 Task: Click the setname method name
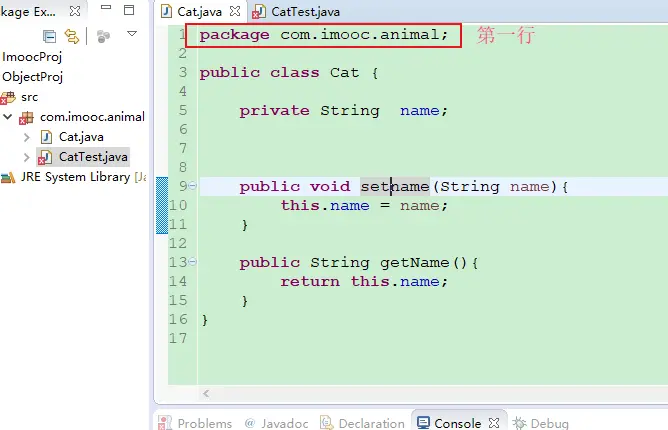[x=395, y=187]
